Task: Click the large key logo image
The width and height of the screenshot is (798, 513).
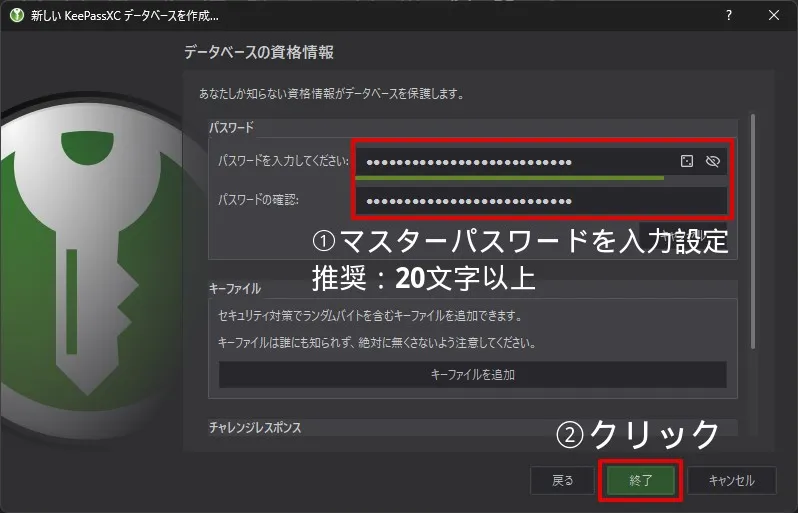Action: tap(92, 270)
